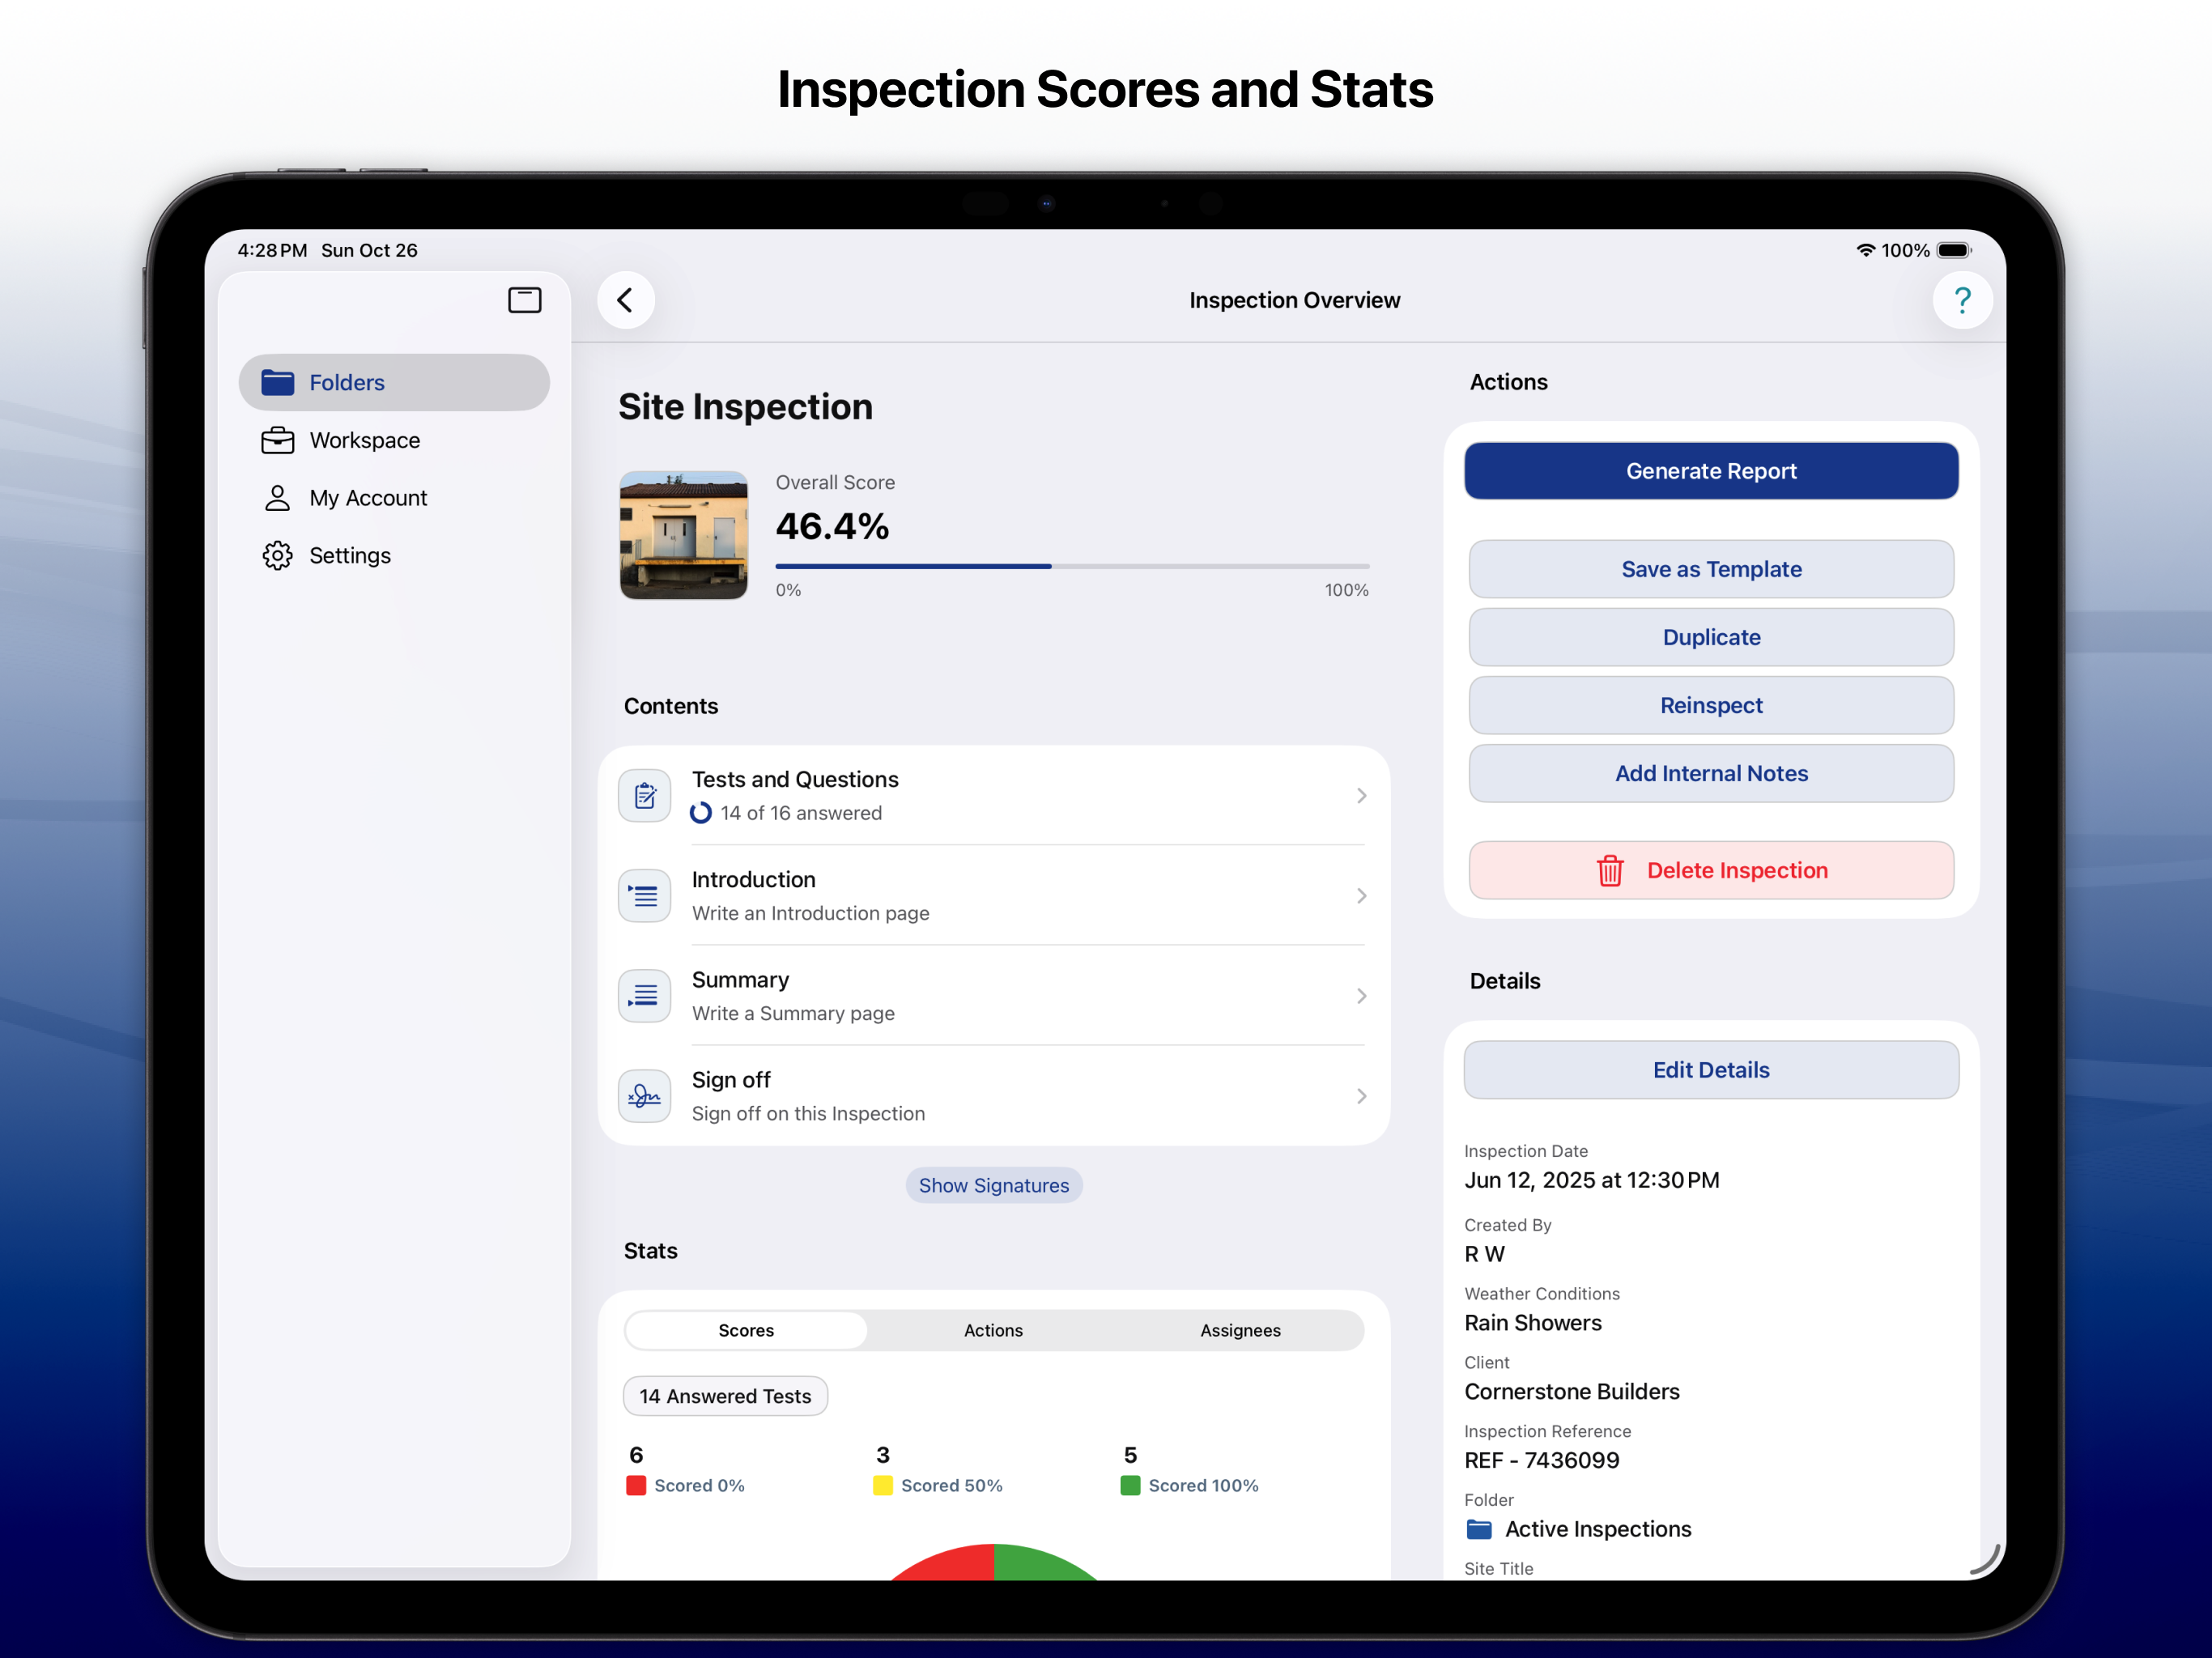Open Introduction row chevron
Image resolution: width=2212 pixels, height=1658 pixels.
tap(1362, 896)
